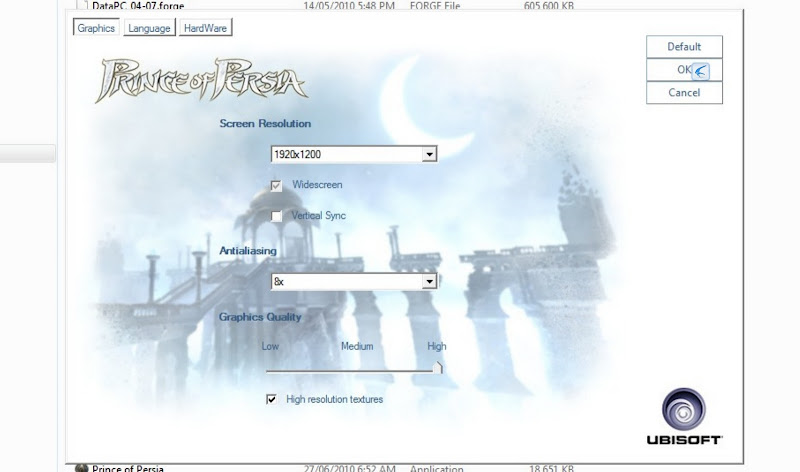This screenshot has height=472, width=800.
Task: Click the Antialiasing heading
Action: 248,251
